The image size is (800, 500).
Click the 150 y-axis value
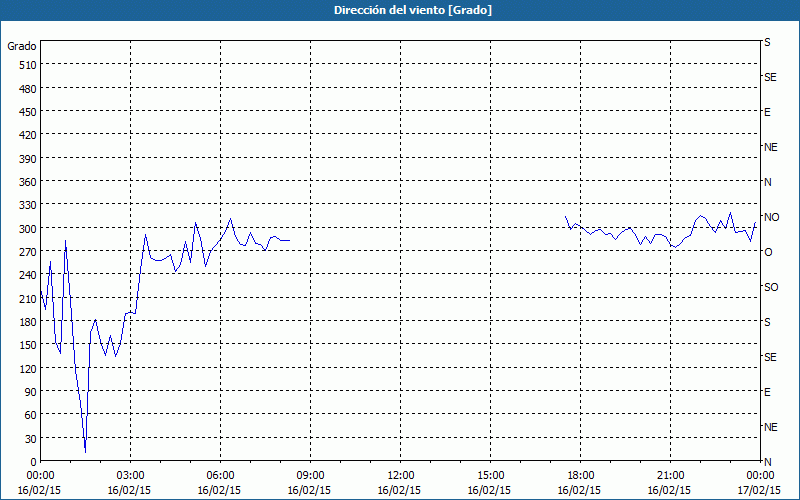click(x=28, y=345)
